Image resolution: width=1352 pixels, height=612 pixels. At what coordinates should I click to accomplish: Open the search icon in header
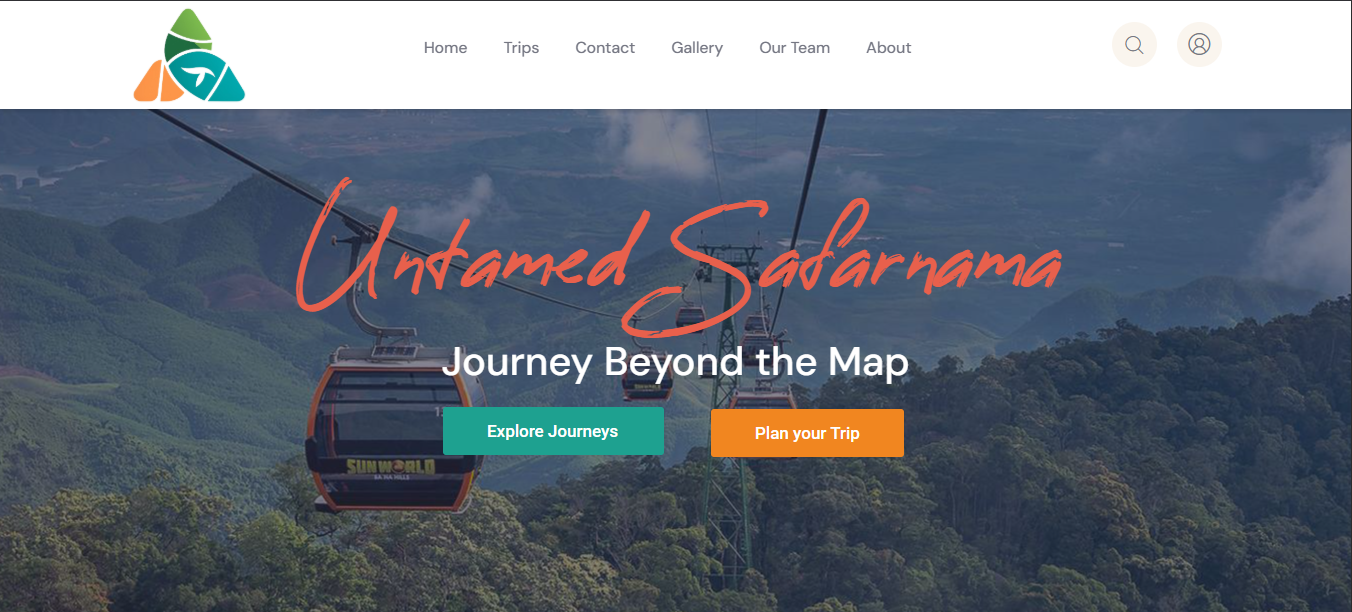click(1134, 45)
